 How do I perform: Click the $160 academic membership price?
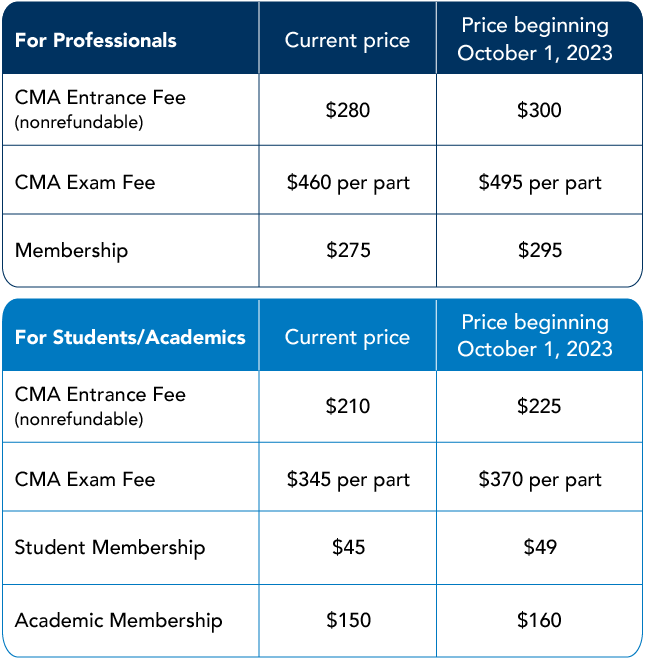tap(540, 620)
